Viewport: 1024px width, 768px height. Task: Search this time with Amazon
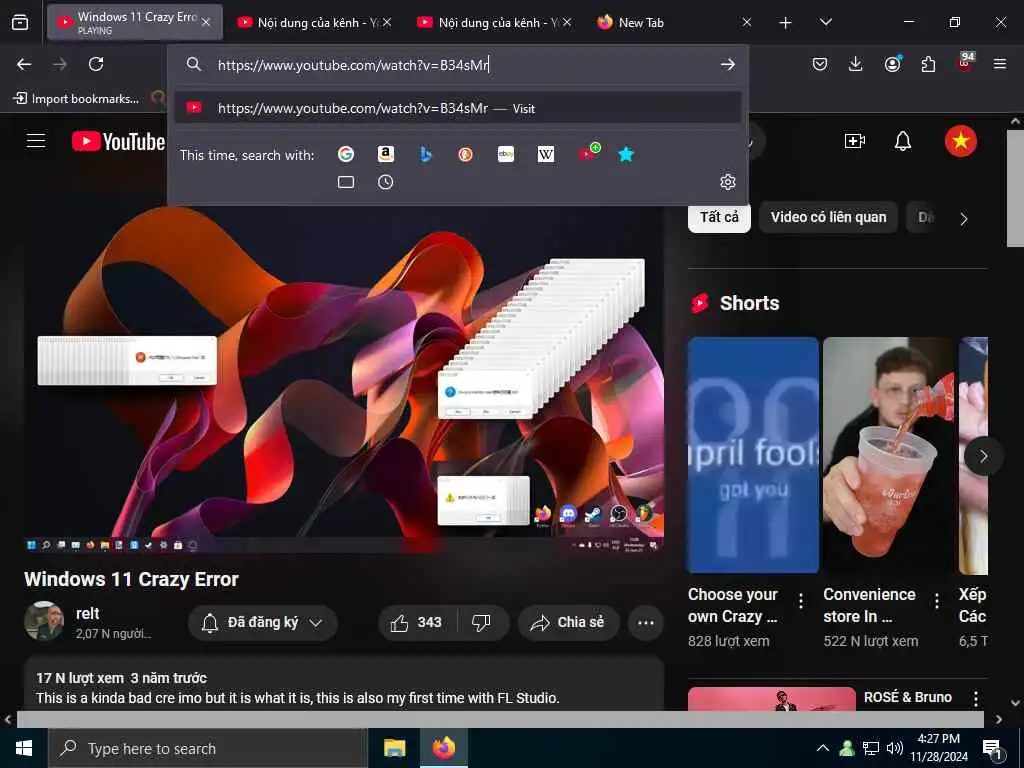tap(386, 154)
